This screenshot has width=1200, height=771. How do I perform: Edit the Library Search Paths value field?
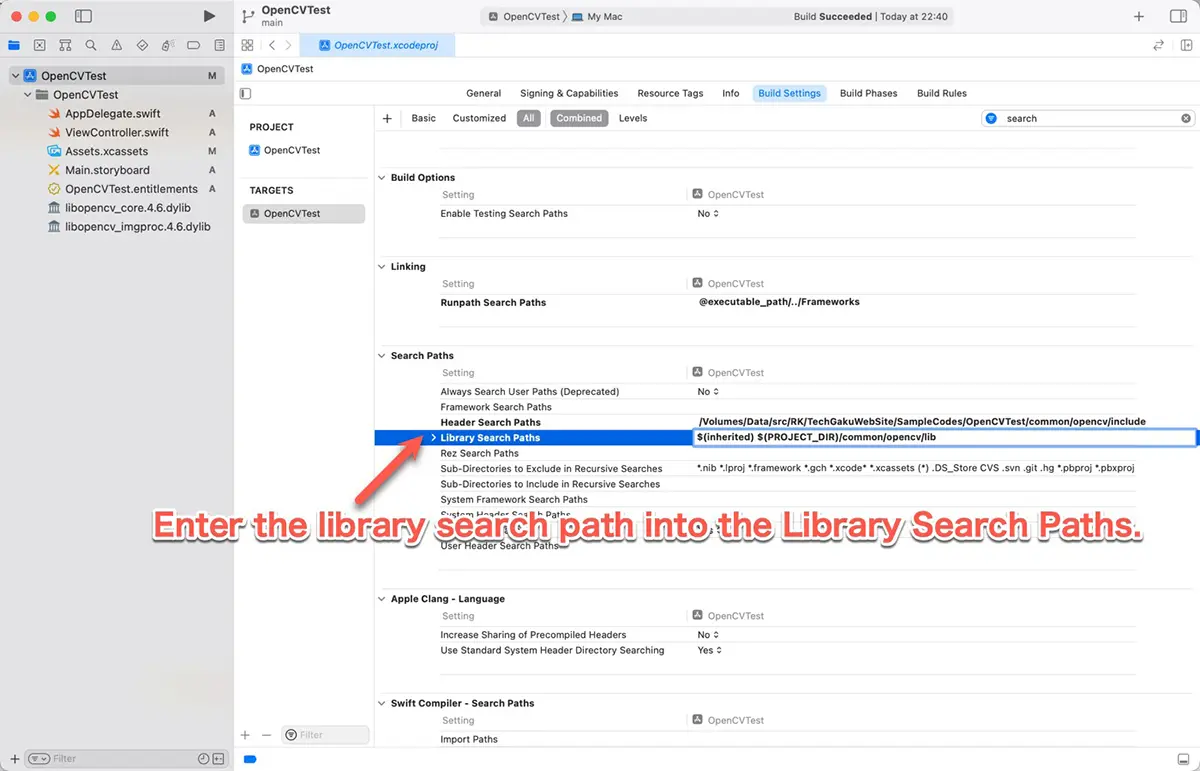944,438
